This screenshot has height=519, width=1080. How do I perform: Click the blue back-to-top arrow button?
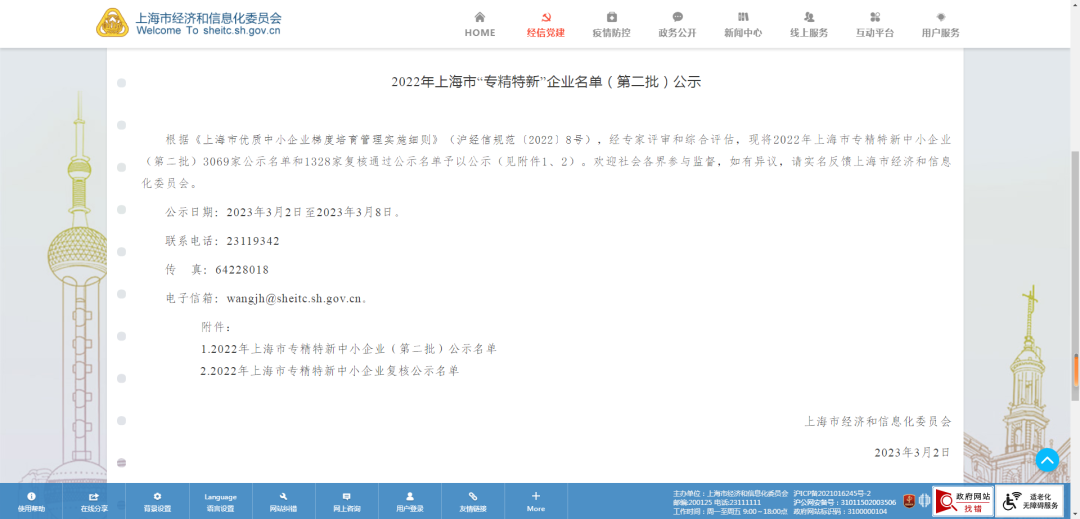(1047, 460)
